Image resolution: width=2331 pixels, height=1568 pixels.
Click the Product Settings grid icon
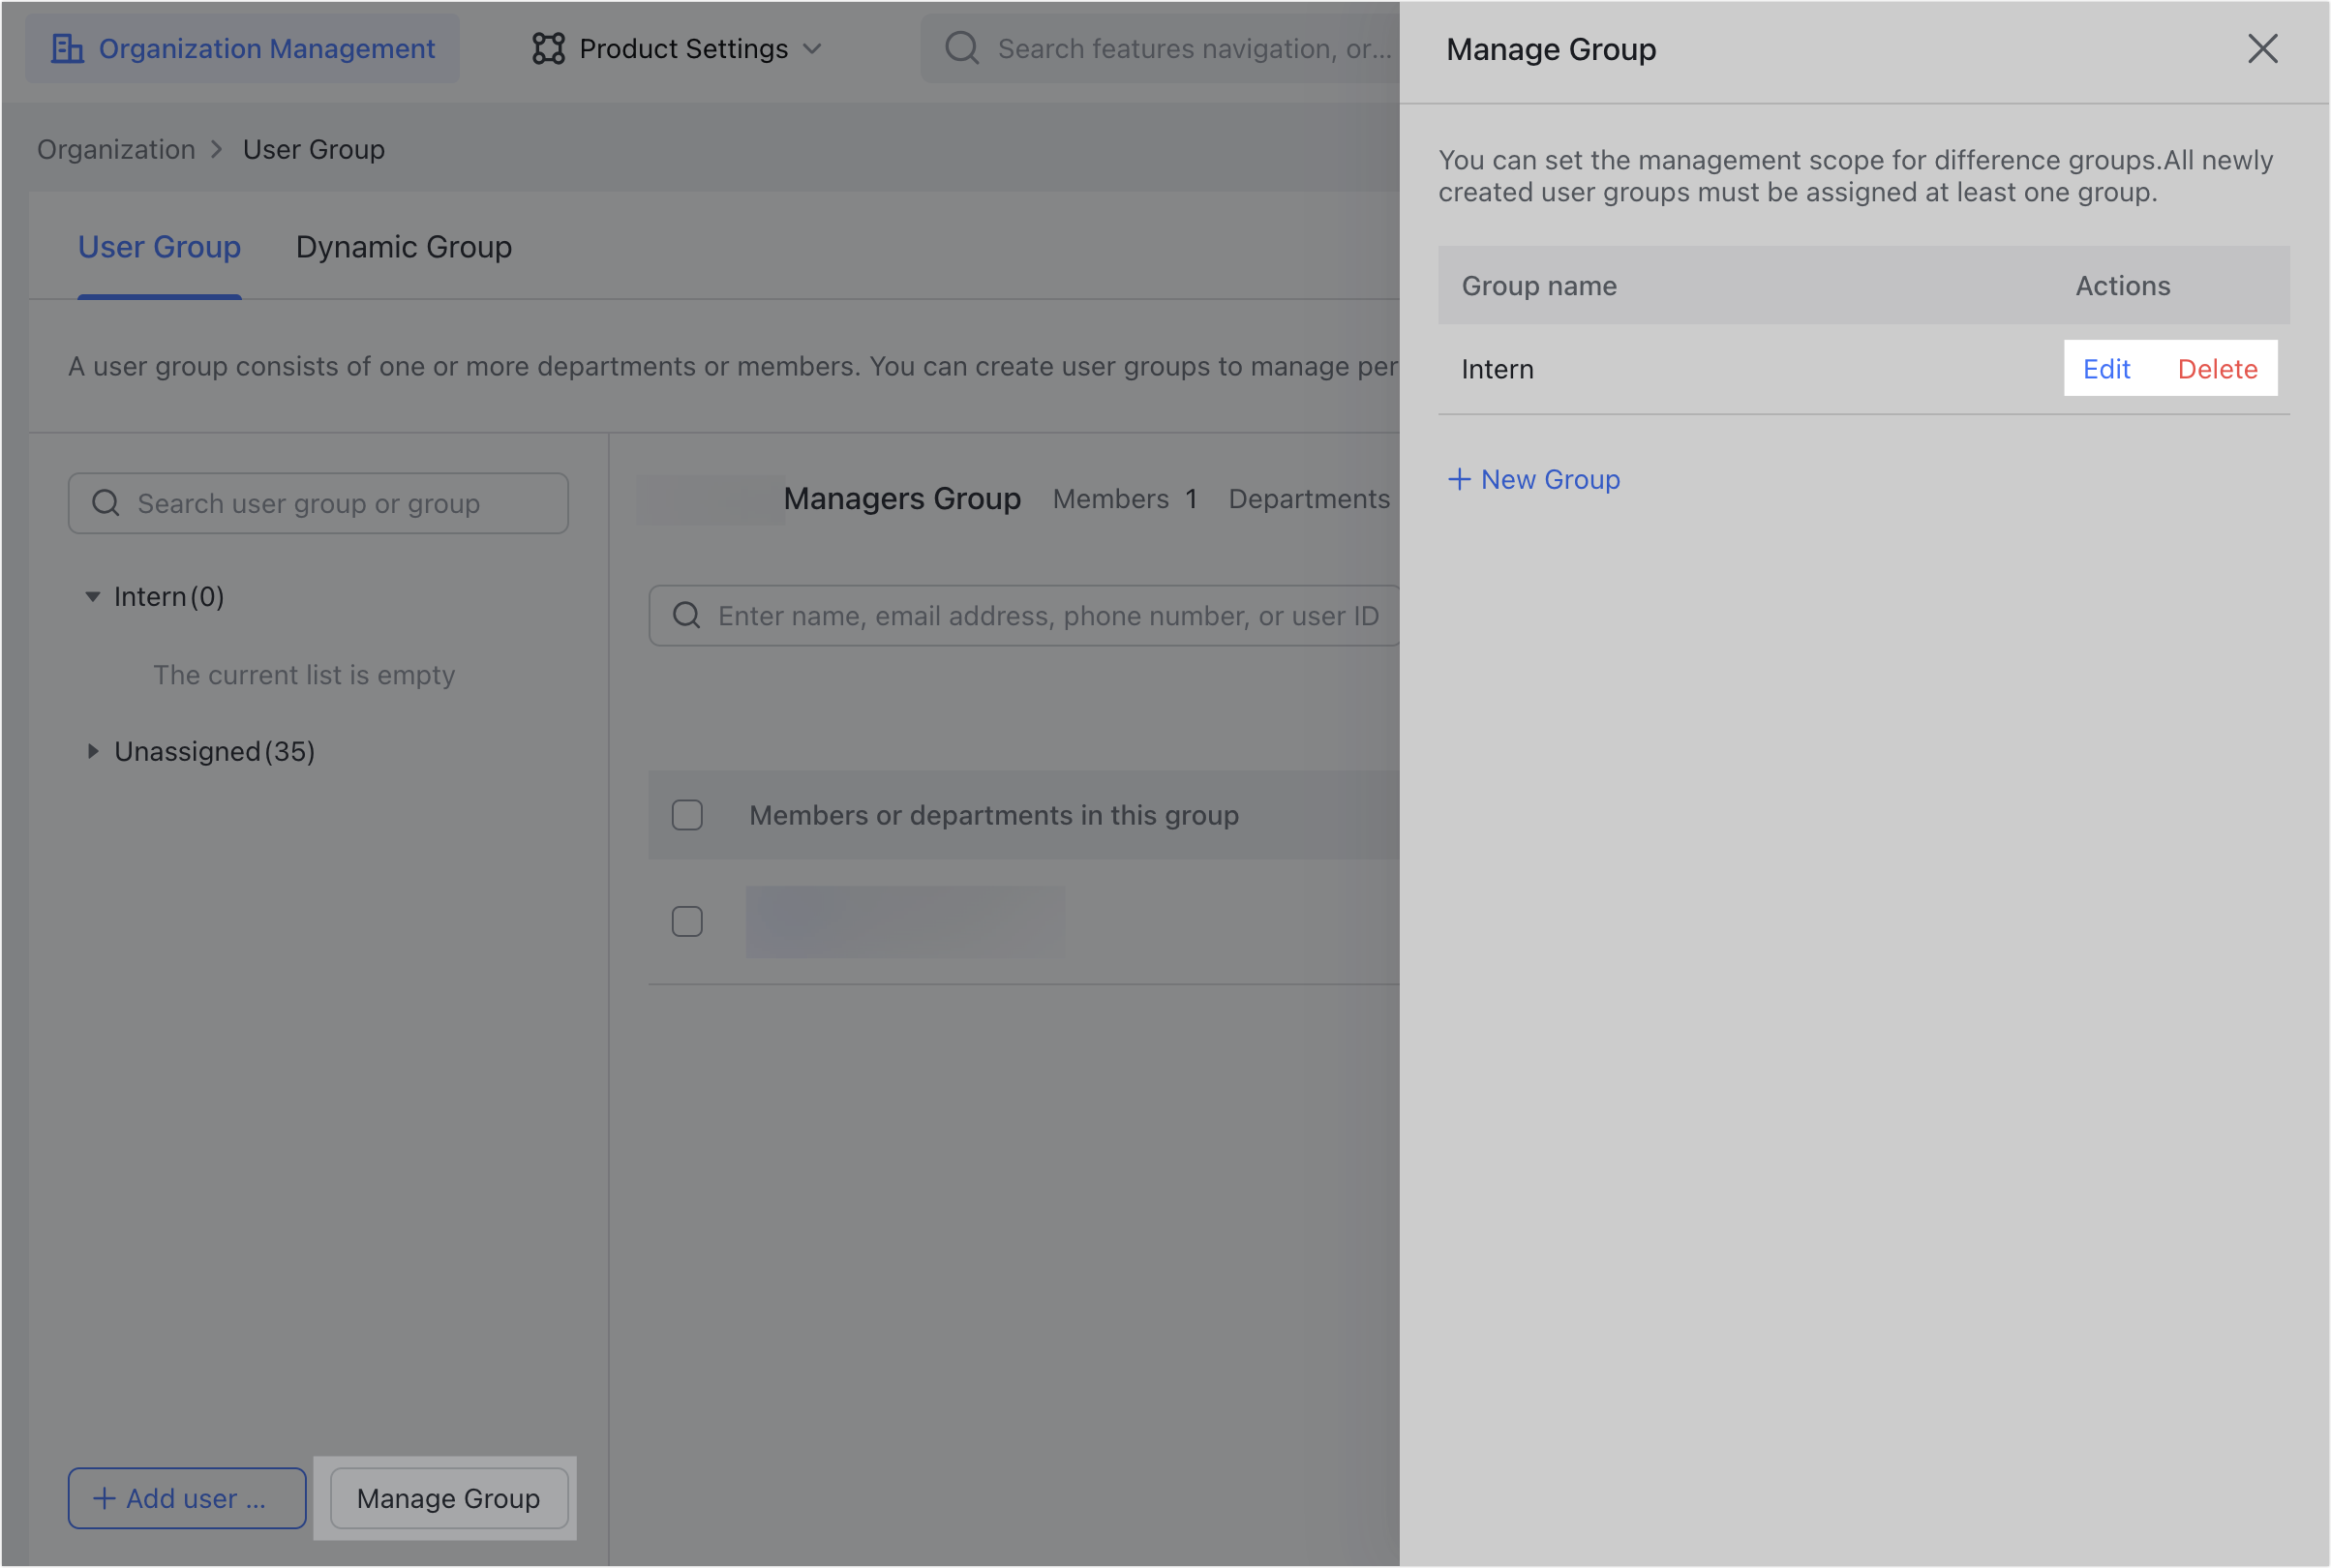point(549,47)
